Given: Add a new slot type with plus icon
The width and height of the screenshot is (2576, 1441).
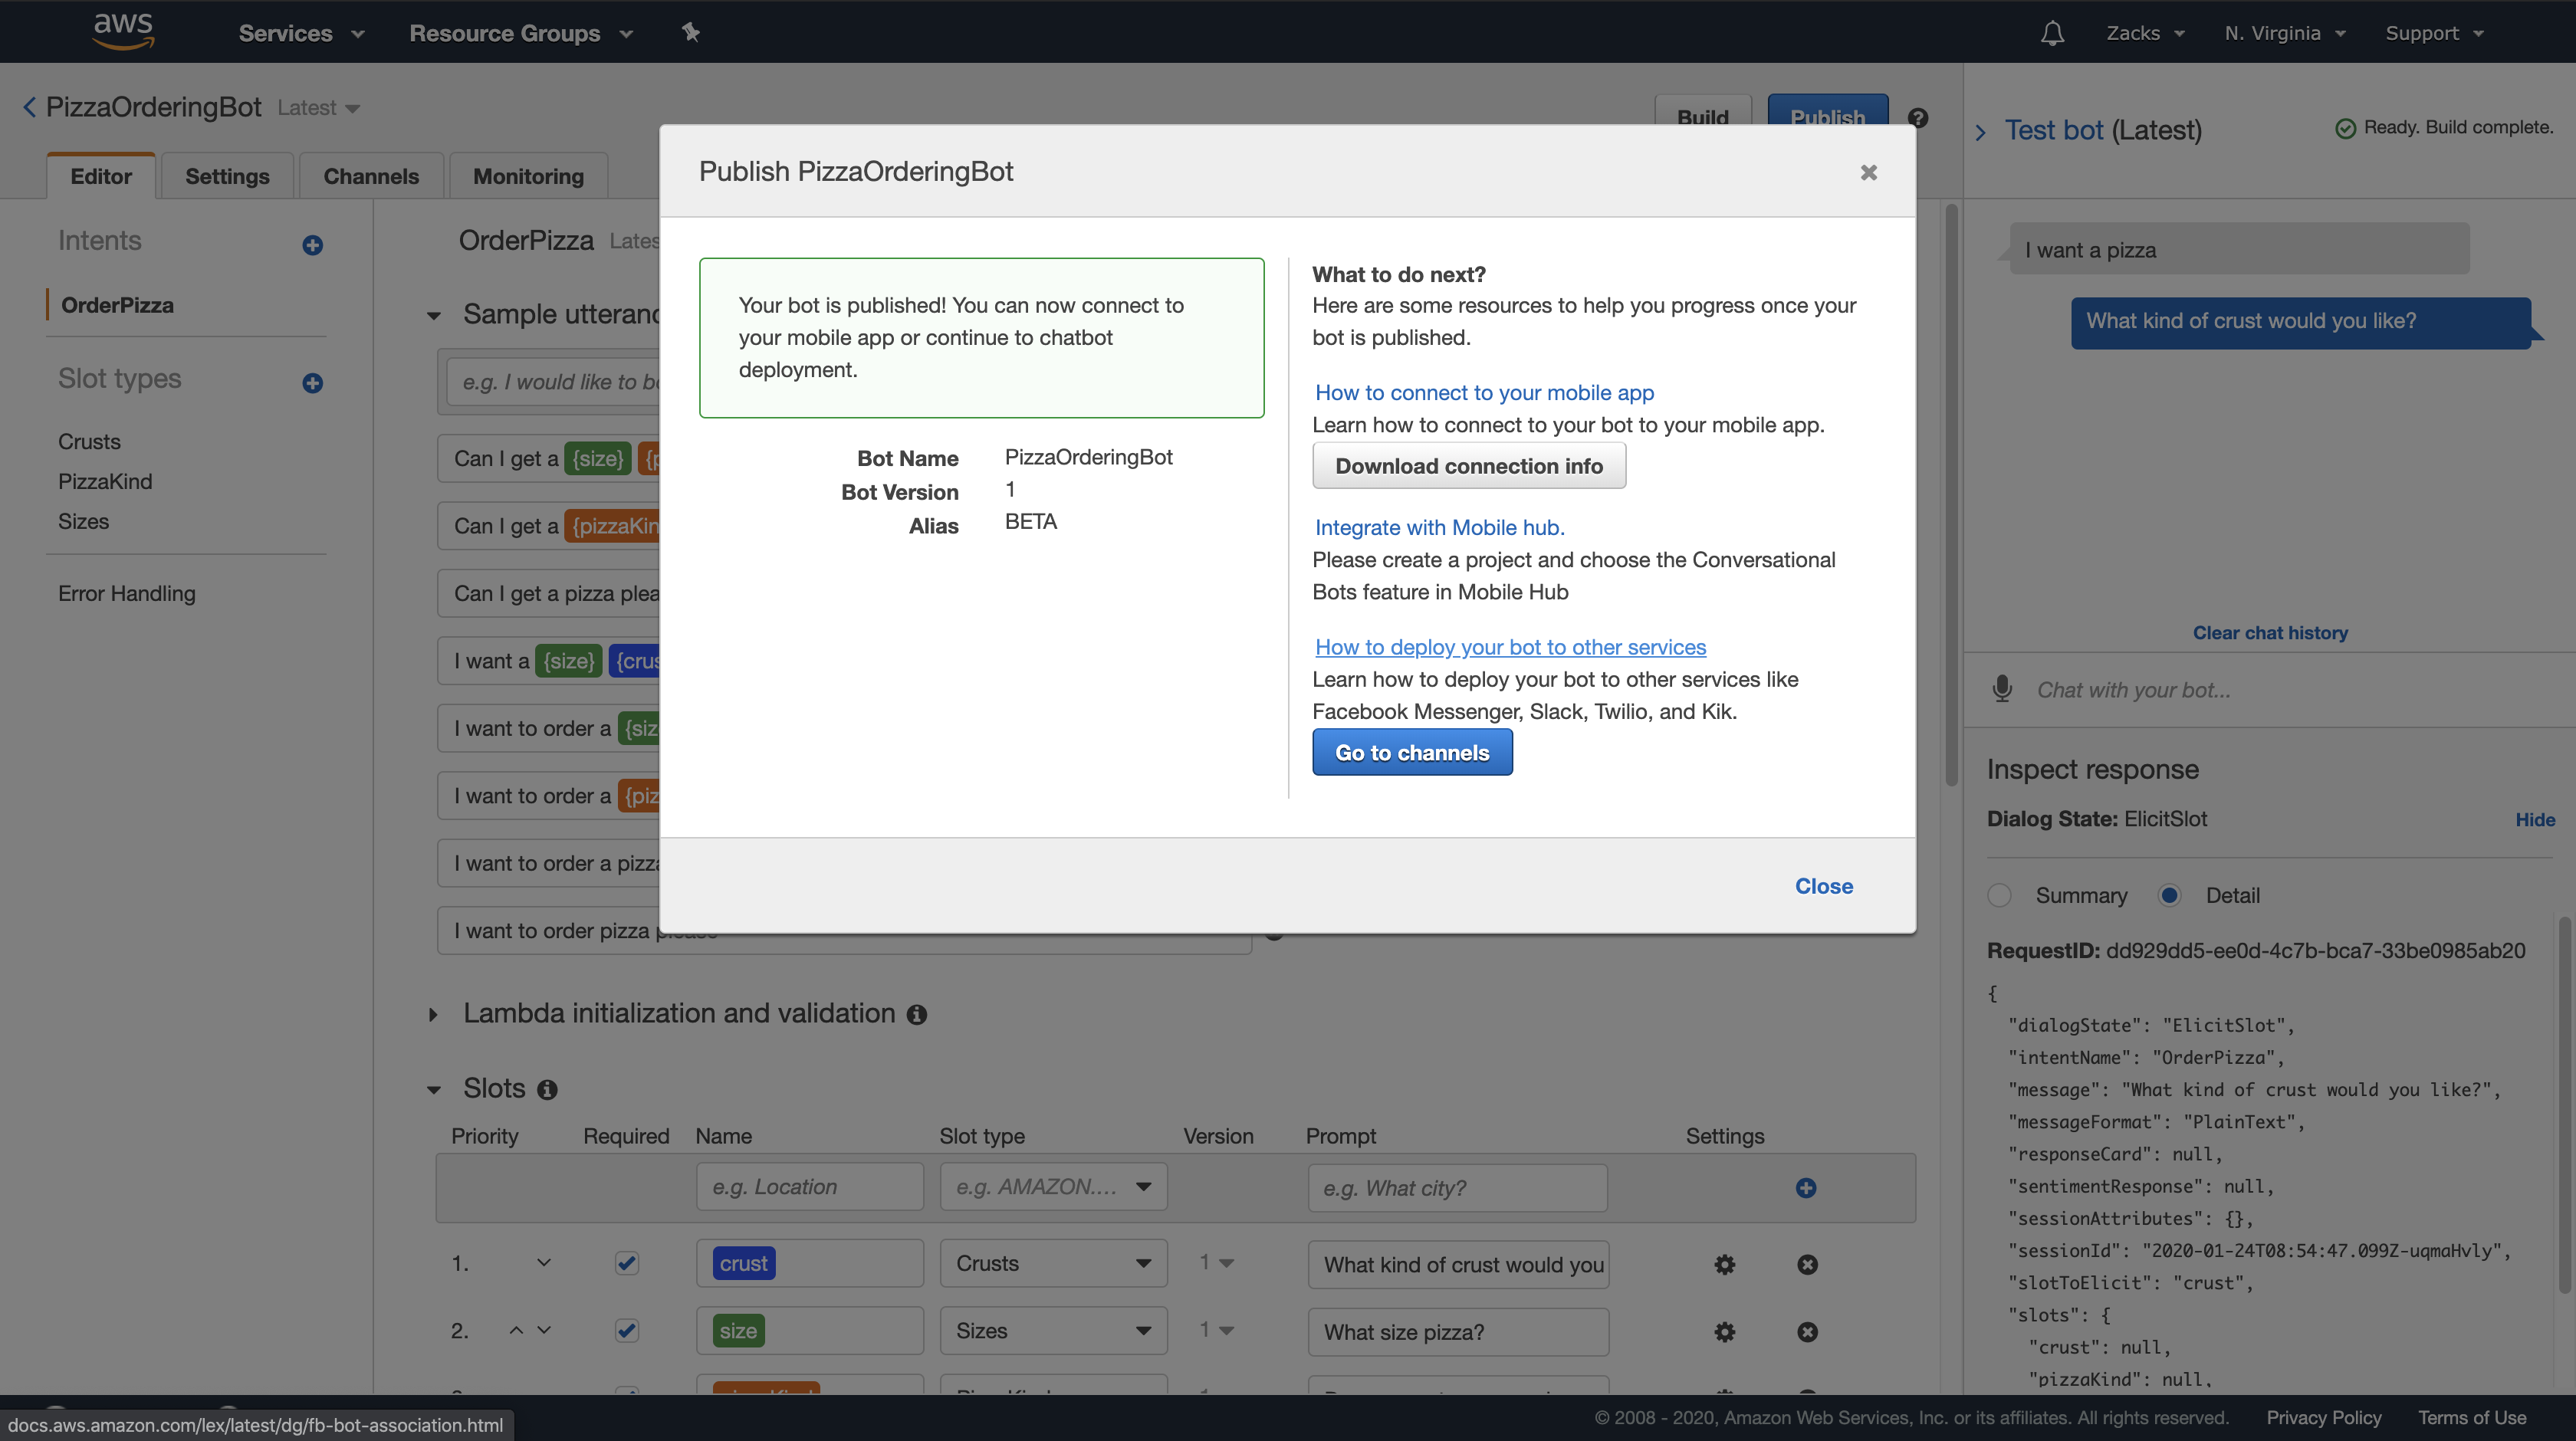Looking at the screenshot, I should [312, 383].
